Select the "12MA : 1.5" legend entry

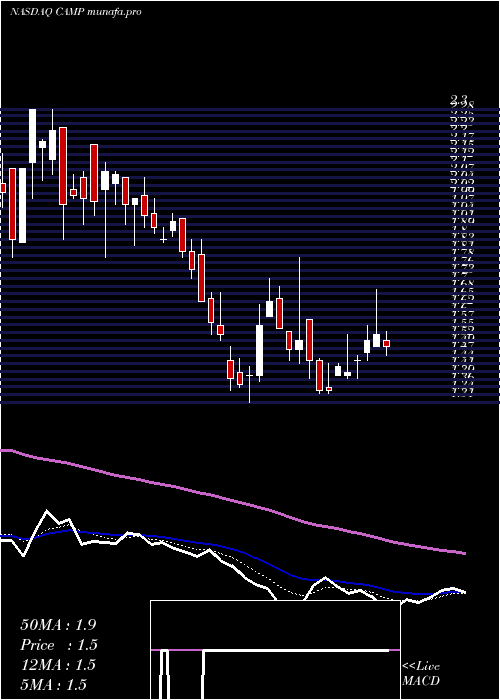pos(58,665)
